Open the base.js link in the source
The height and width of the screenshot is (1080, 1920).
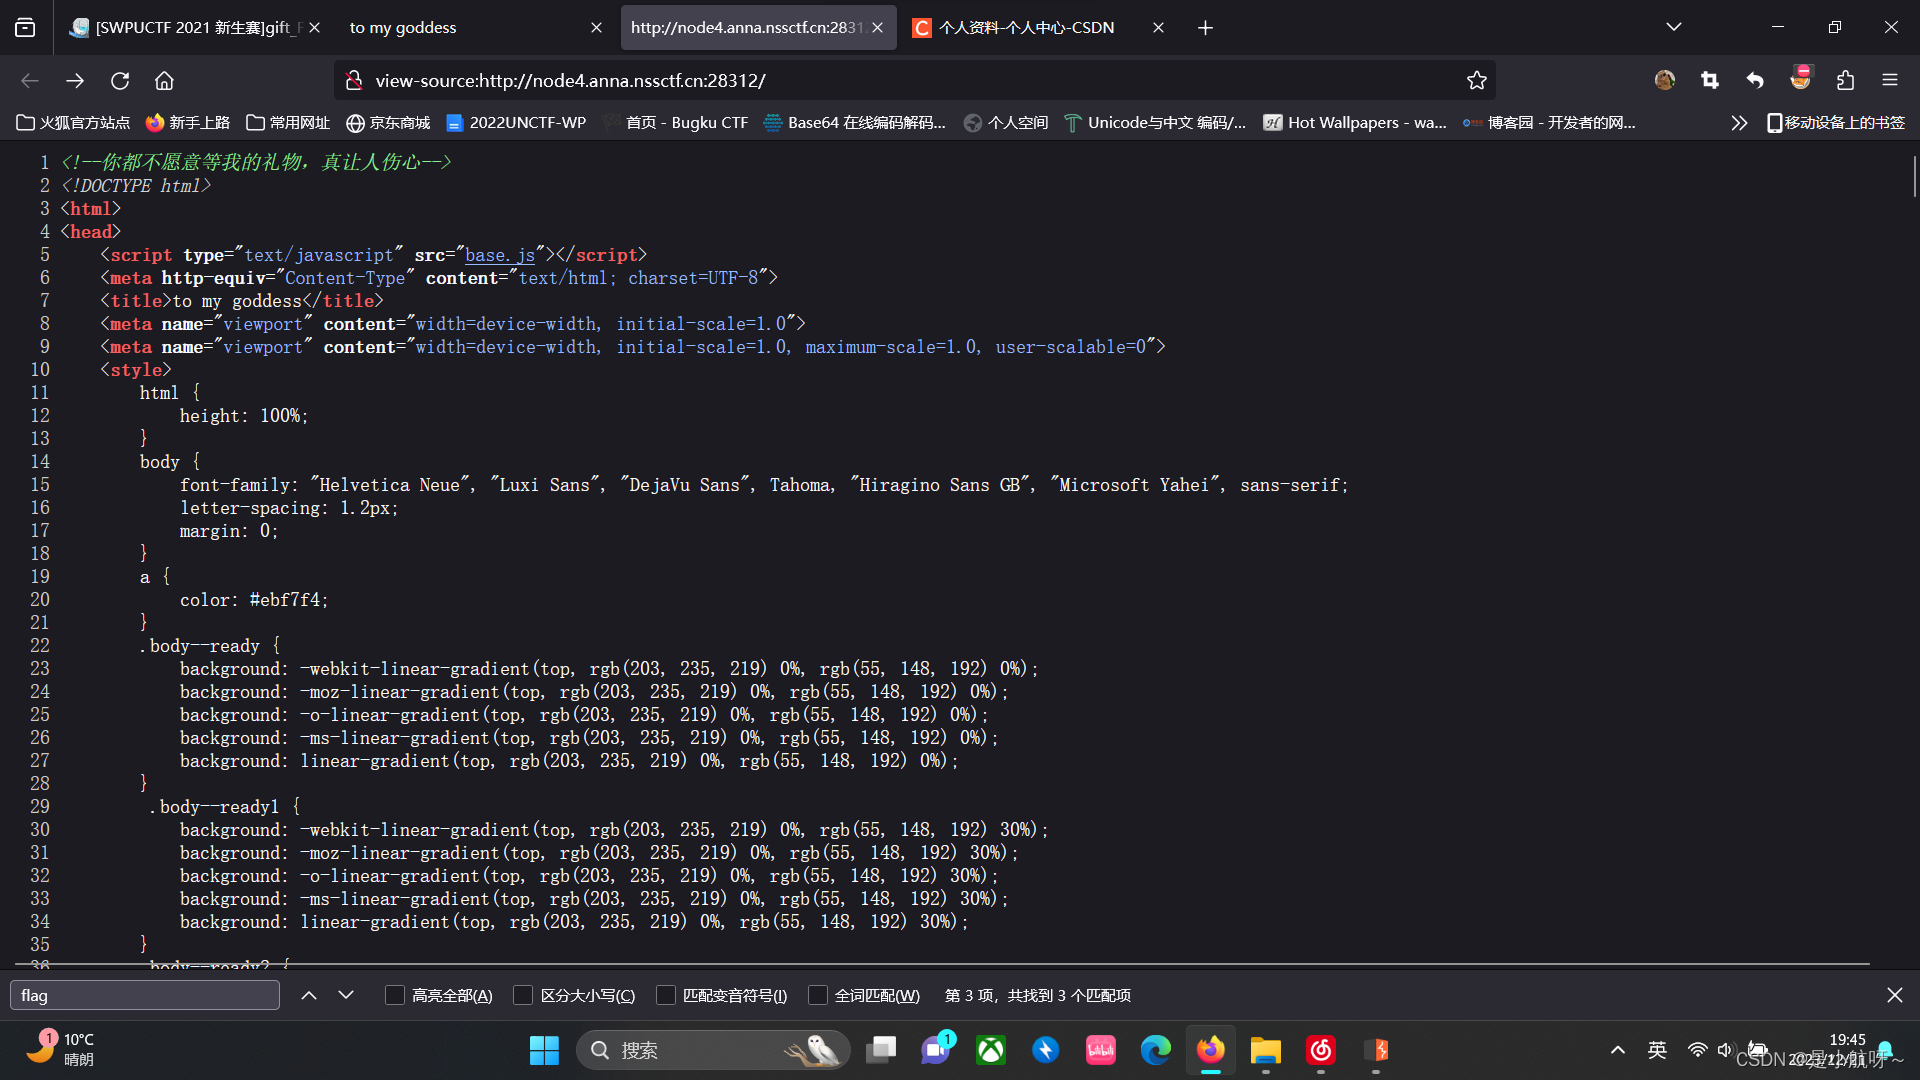click(499, 255)
